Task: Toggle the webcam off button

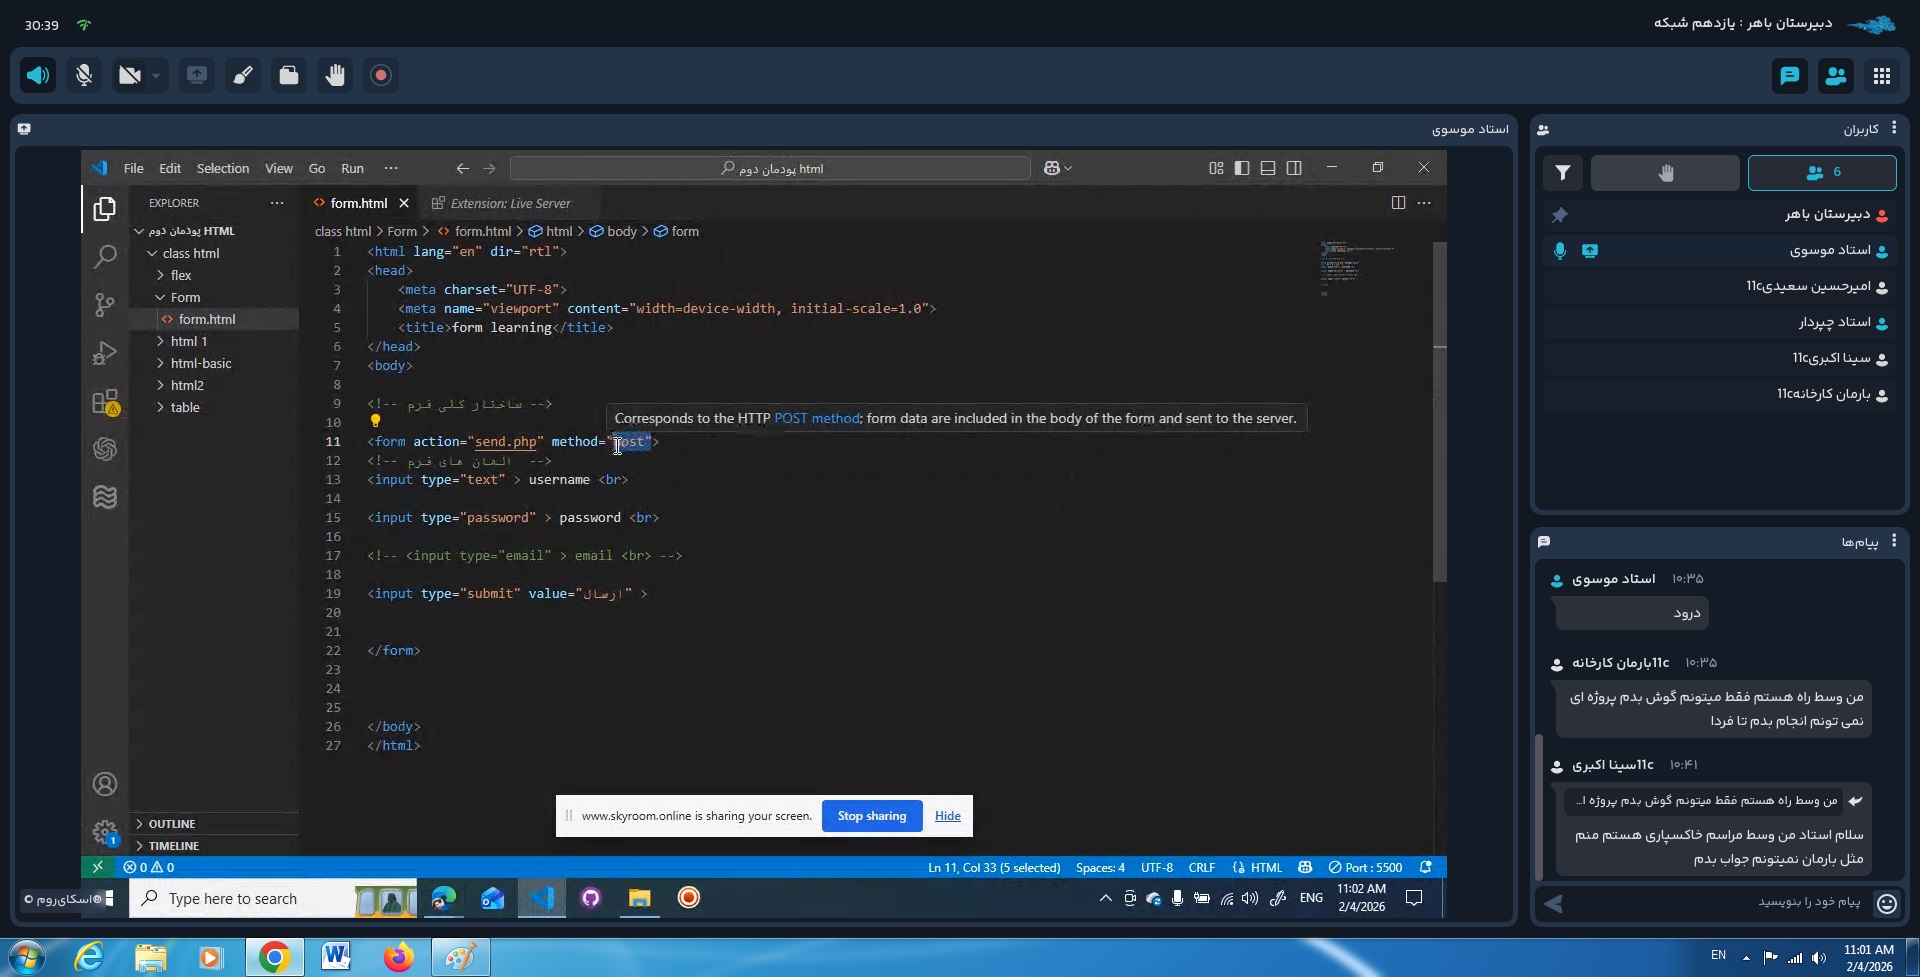Action: pos(129,75)
